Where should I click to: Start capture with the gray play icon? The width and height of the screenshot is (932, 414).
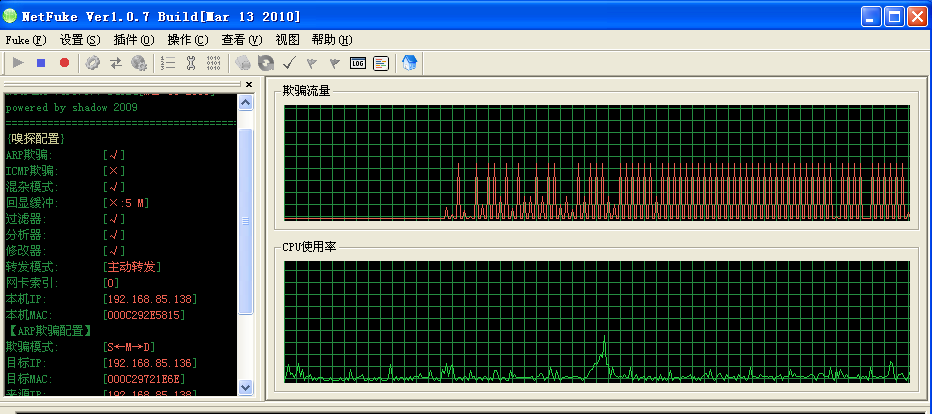(x=18, y=62)
